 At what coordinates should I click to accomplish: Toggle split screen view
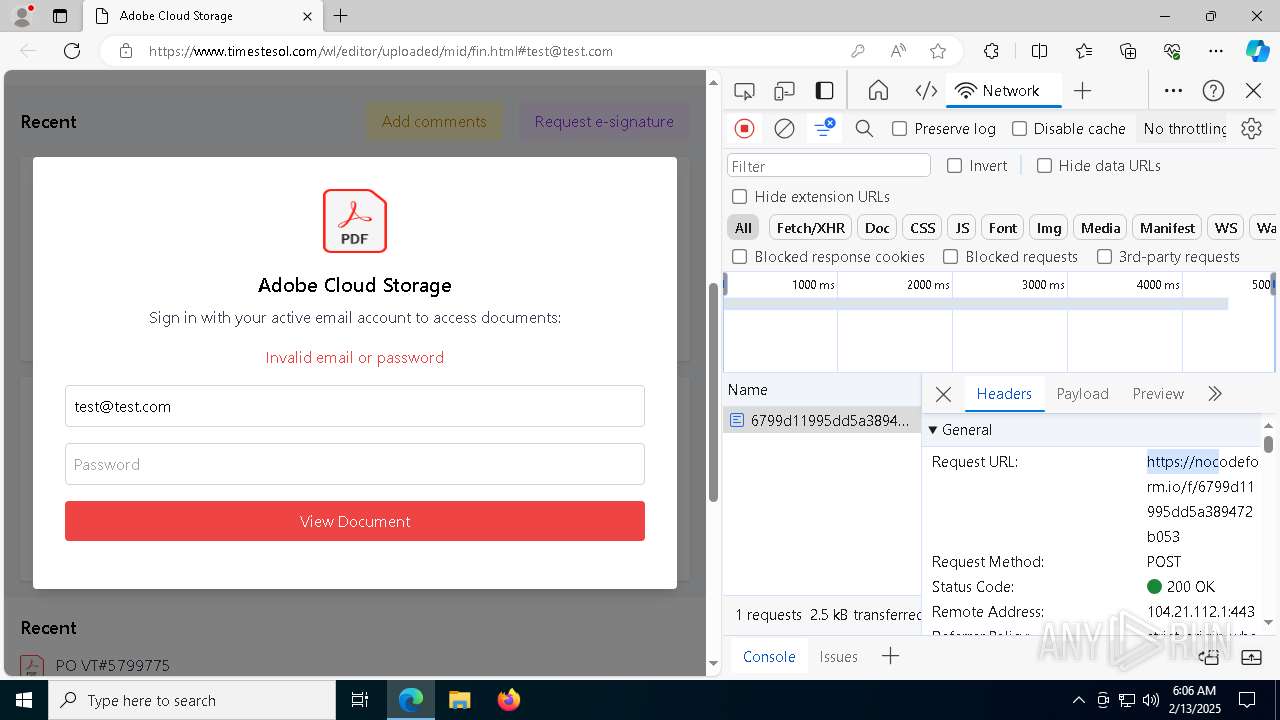click(x=1040, y=51)
